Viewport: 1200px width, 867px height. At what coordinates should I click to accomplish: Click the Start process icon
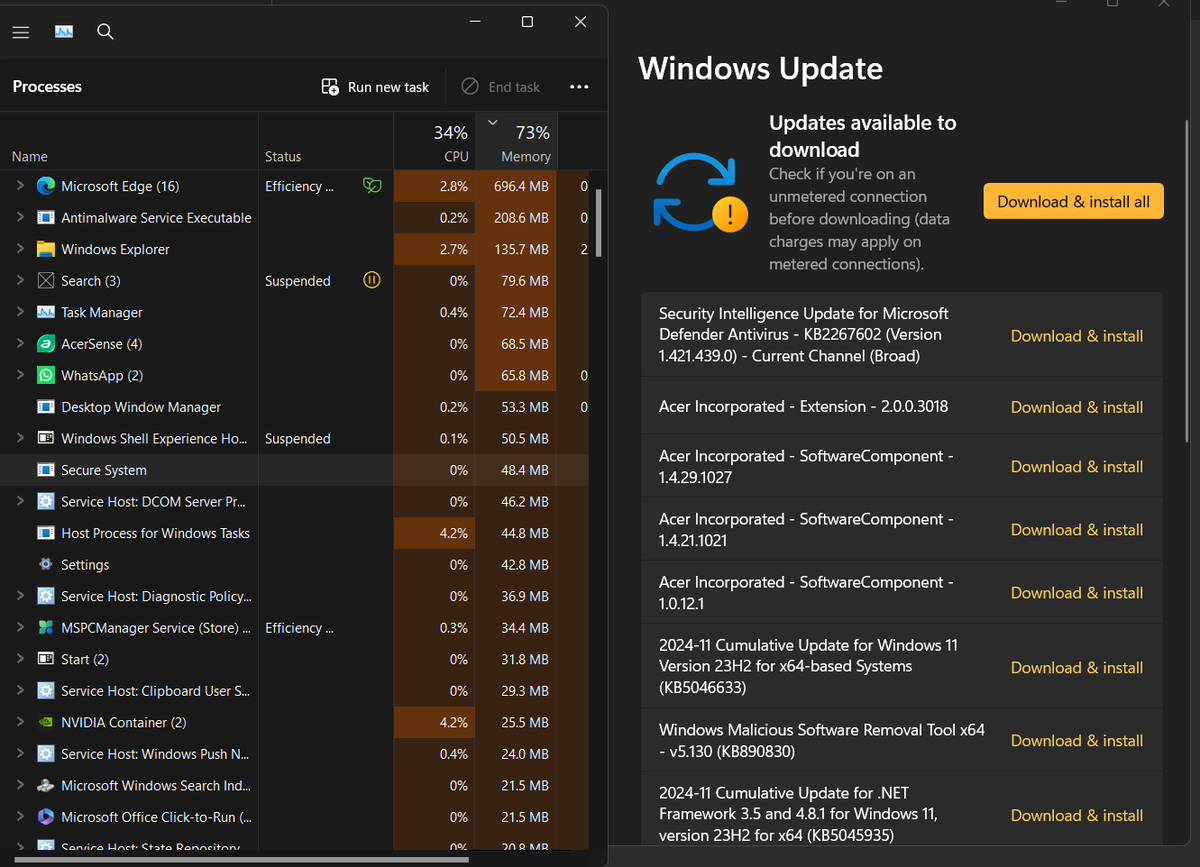(x=45, y=659)
